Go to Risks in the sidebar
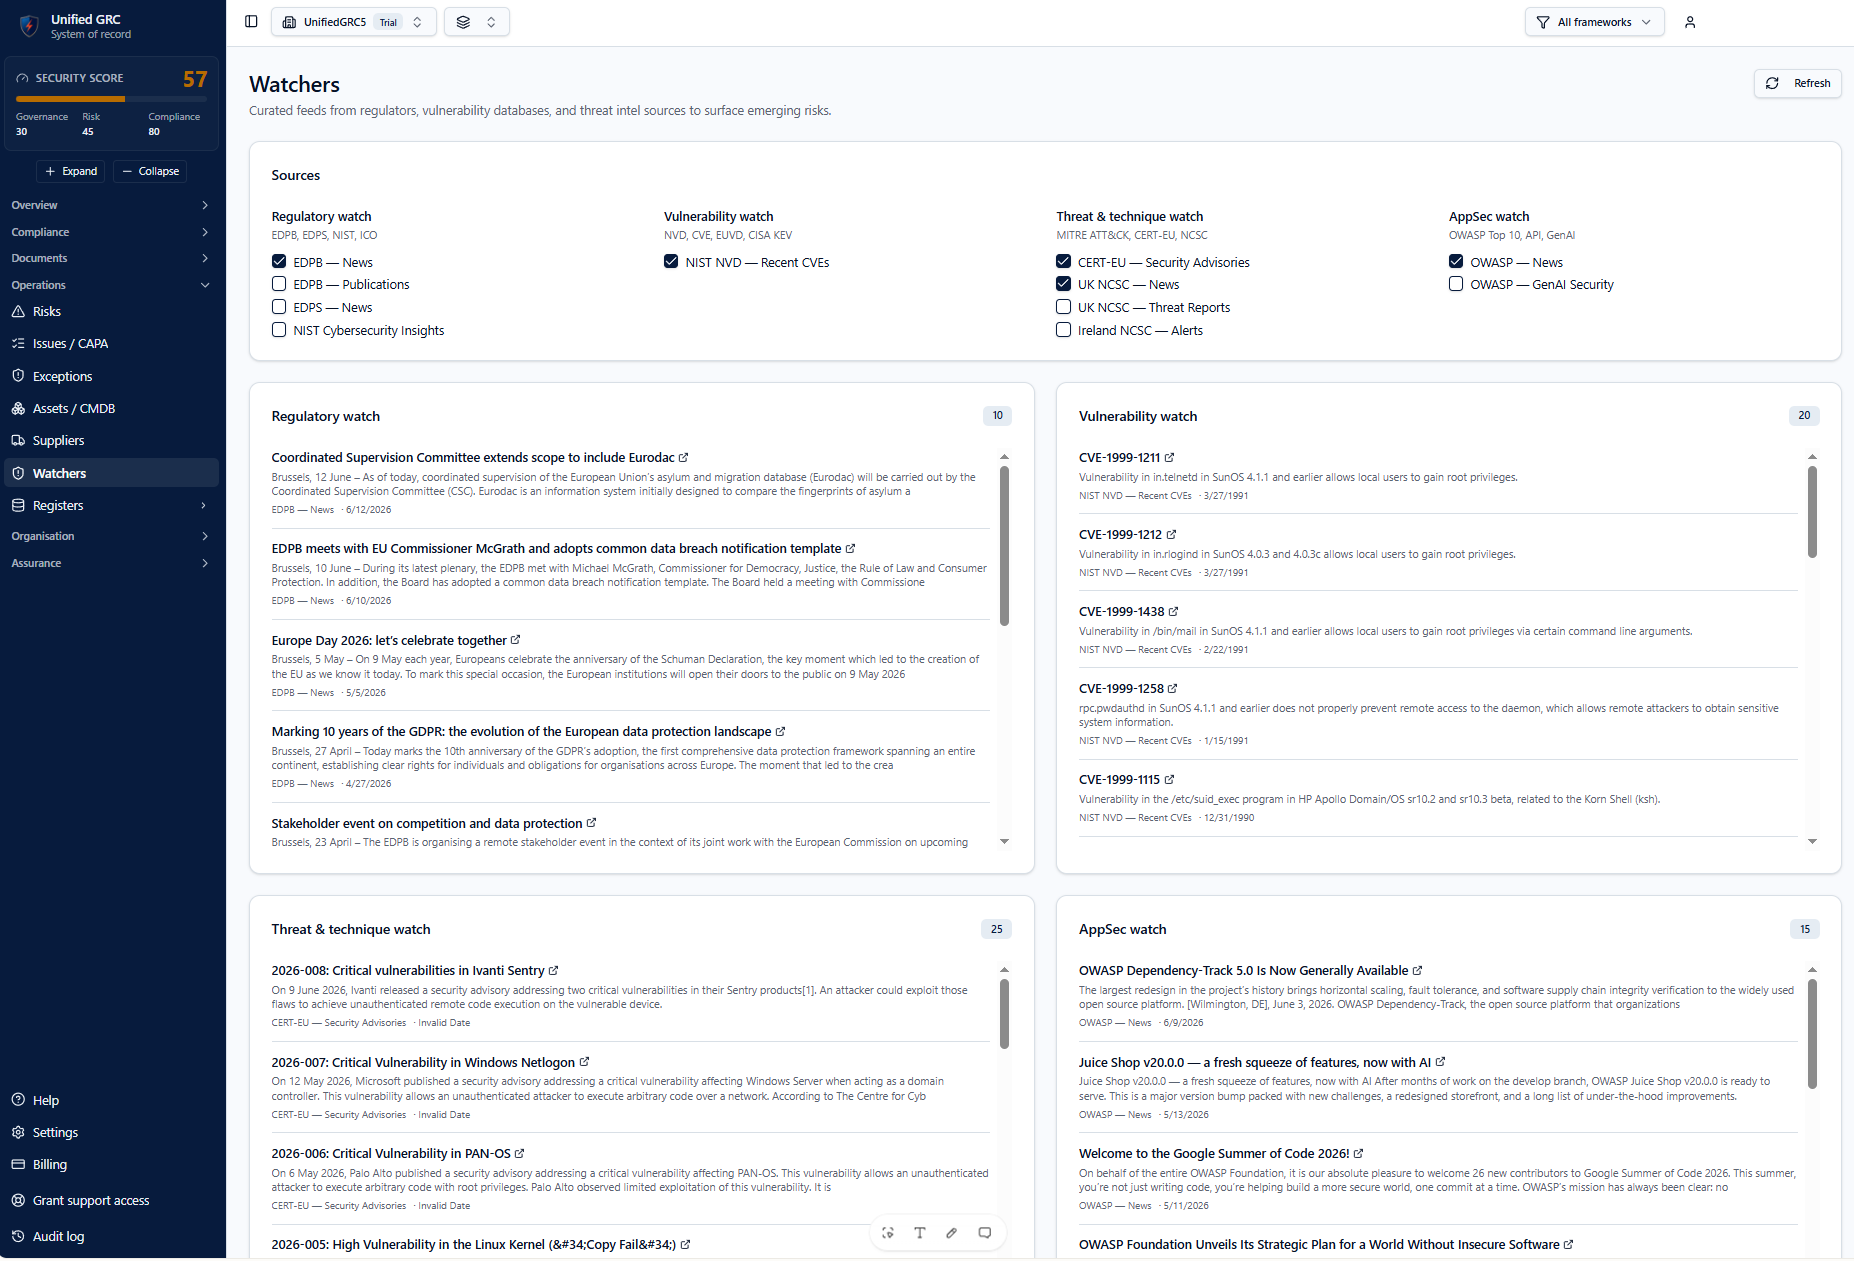Viewport: 1854px width, 1261px height. click(110, 312)
